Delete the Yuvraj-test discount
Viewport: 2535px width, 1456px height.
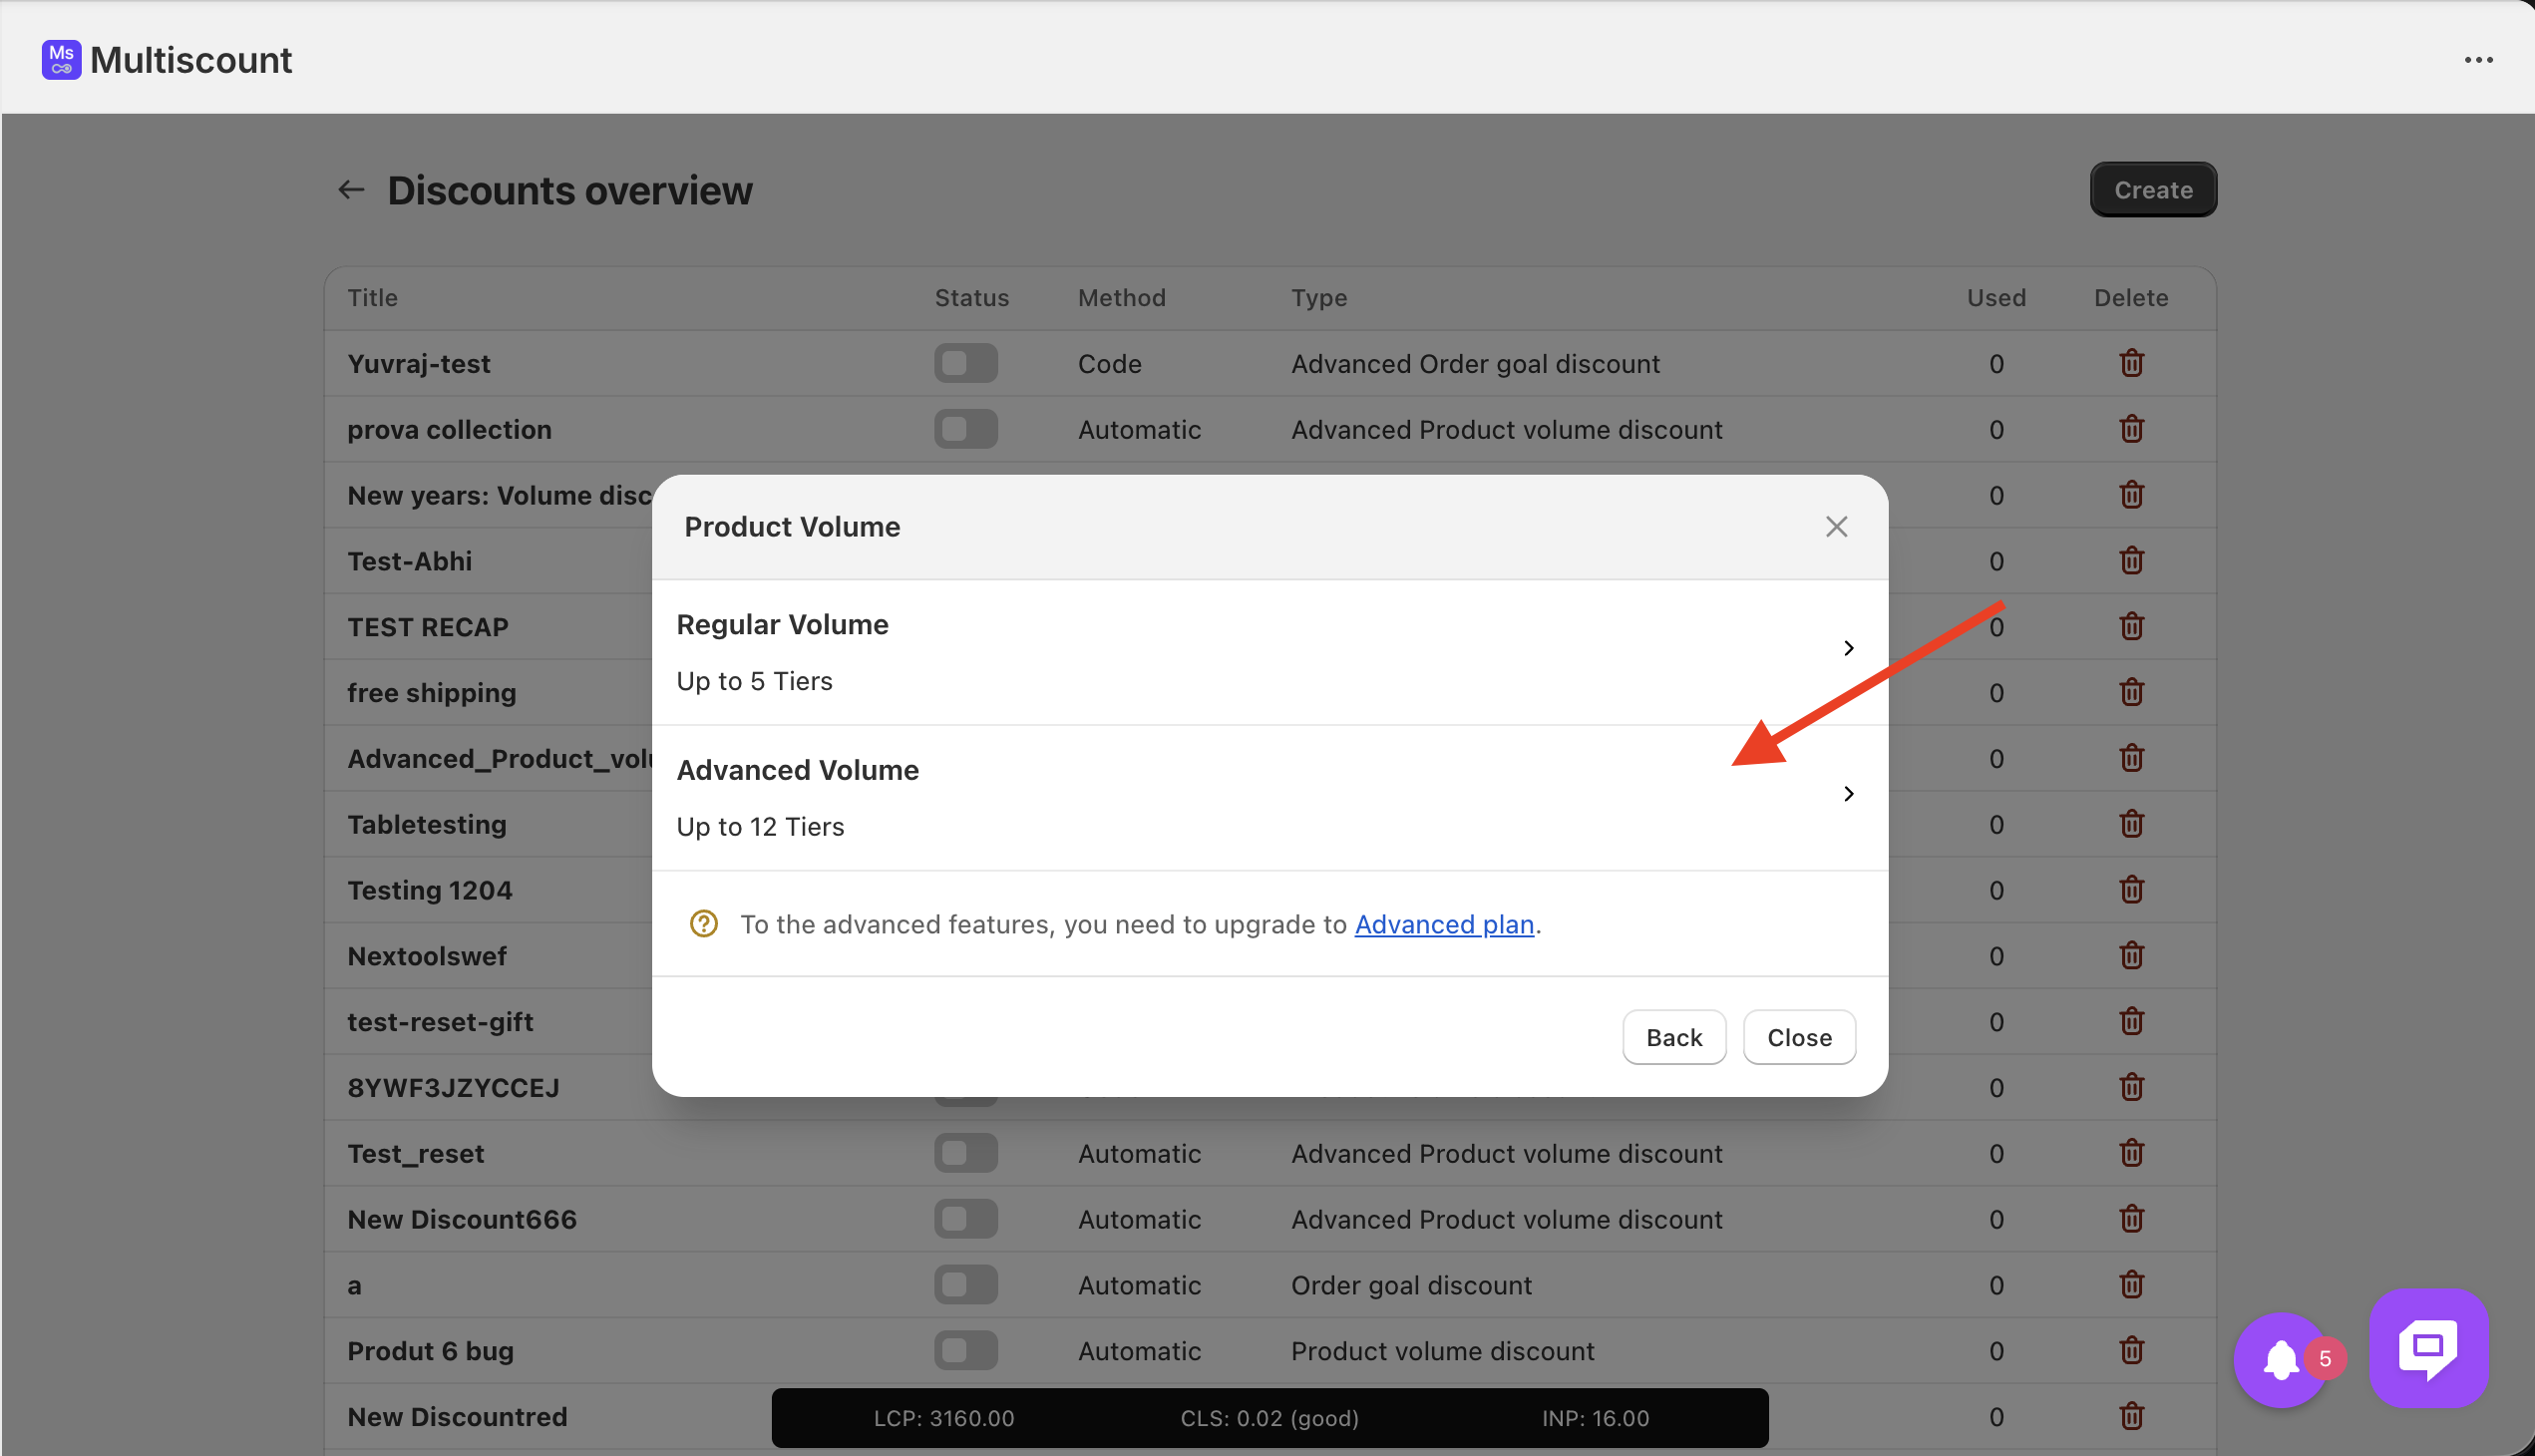click(x=2131, y=363)
